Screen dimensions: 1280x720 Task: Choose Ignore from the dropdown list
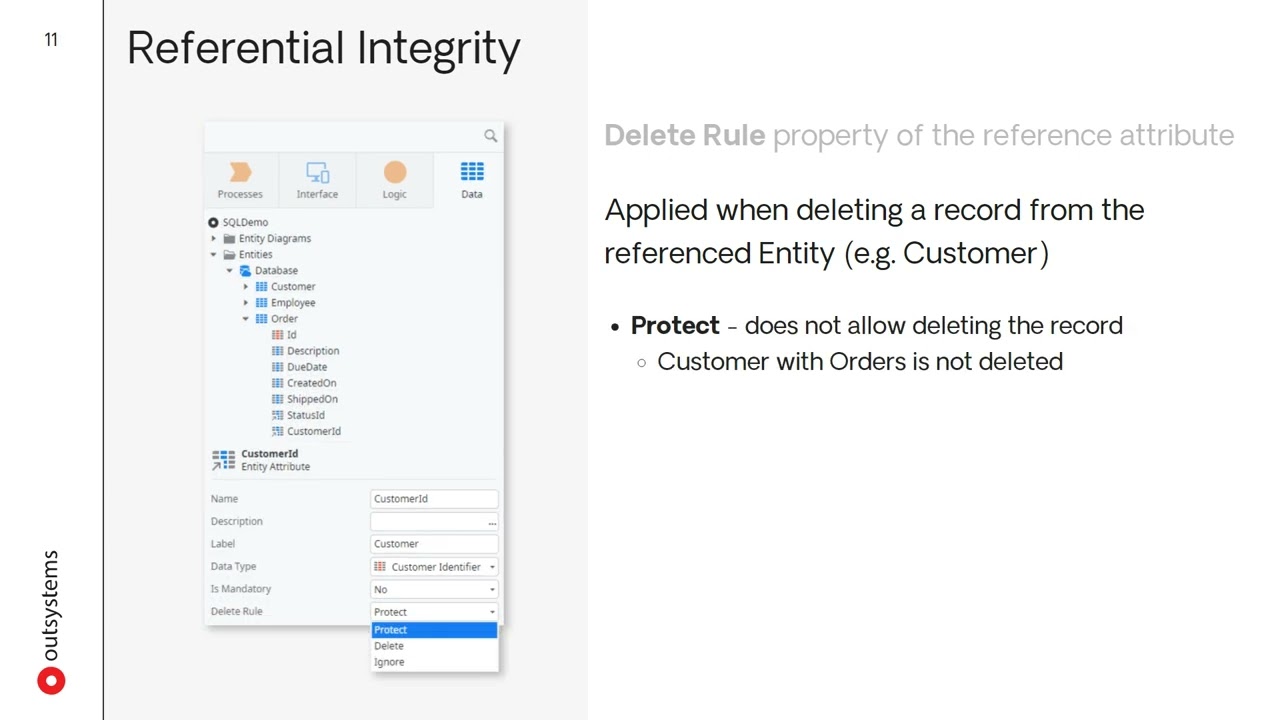point(434,661)
